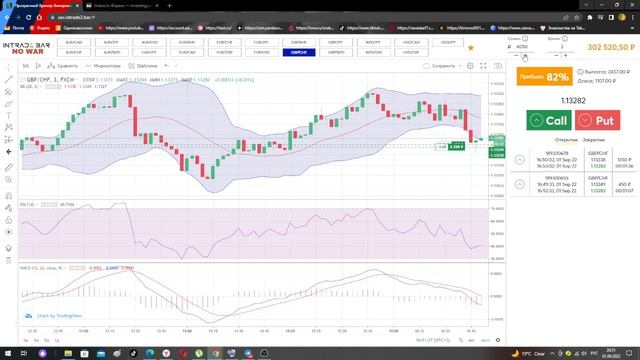Increase trade amount with the plus button
Image resolution: width=640 pixels, height=360 pixels.
point(526,56)
